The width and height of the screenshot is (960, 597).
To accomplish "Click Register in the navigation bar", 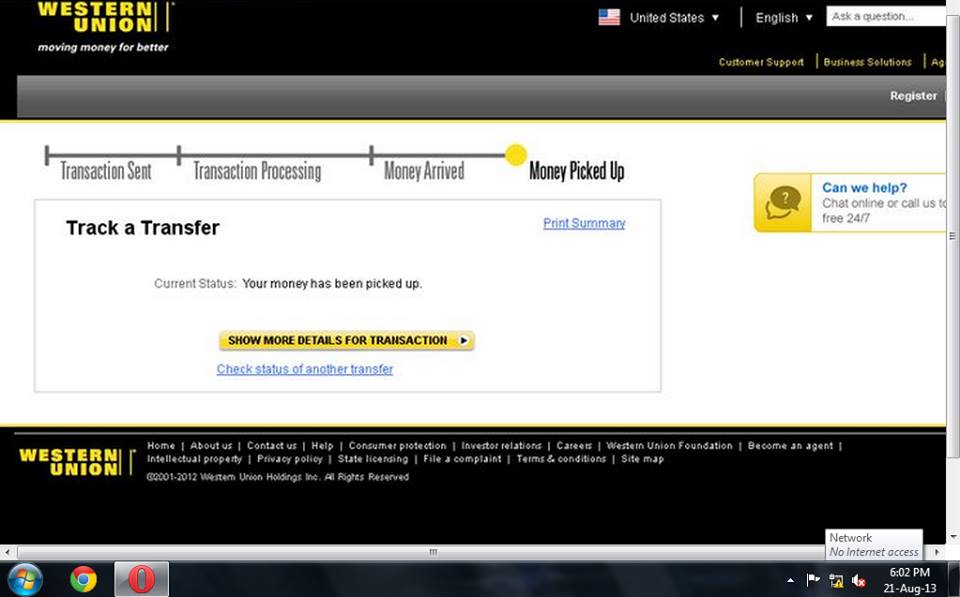I will [913, 96].
